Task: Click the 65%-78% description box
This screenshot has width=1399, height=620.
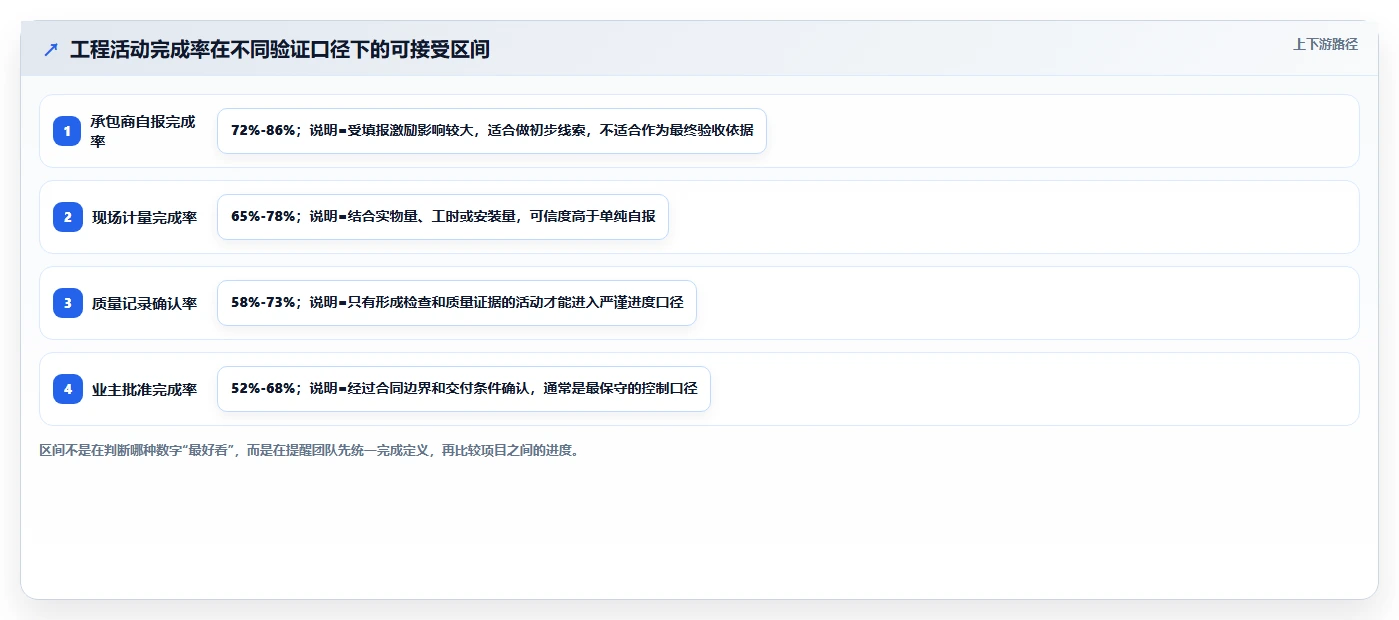Action: (x=443, y=217)
